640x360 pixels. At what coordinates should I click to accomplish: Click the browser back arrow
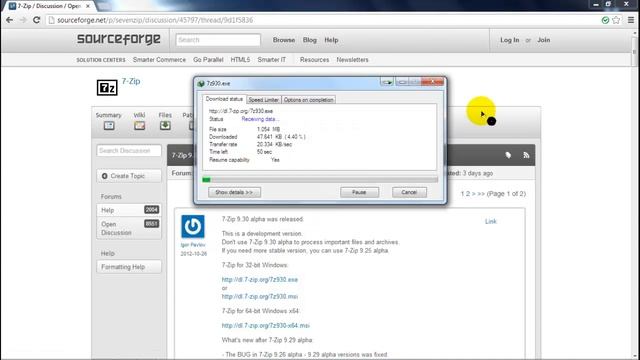point(9,20)
